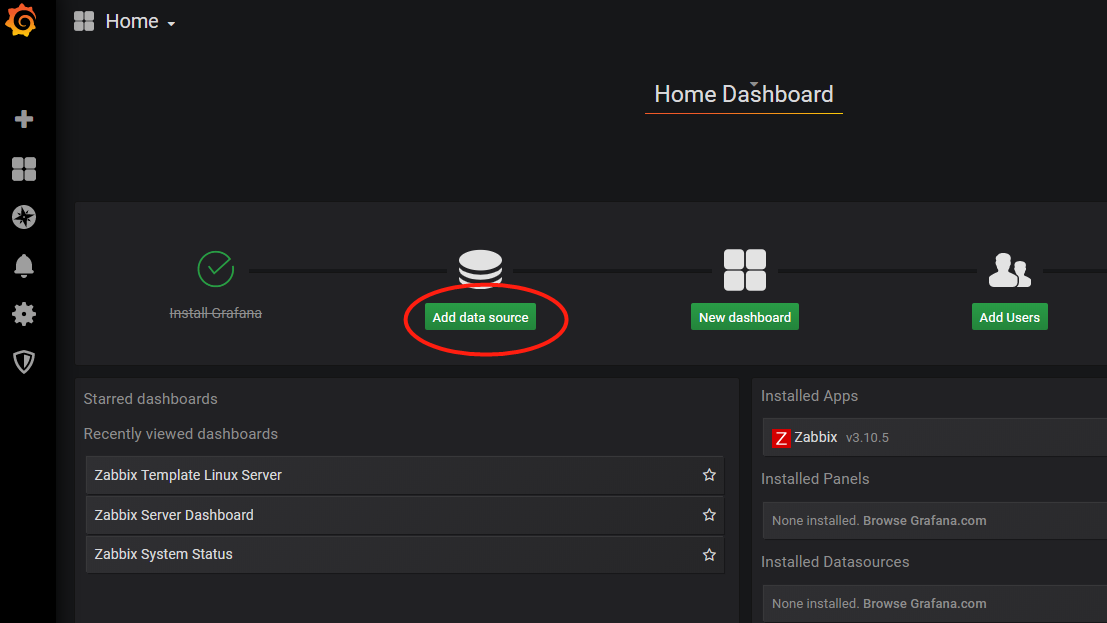
Task: Open Configuration gear icon in sidebar
Action: 24,314
